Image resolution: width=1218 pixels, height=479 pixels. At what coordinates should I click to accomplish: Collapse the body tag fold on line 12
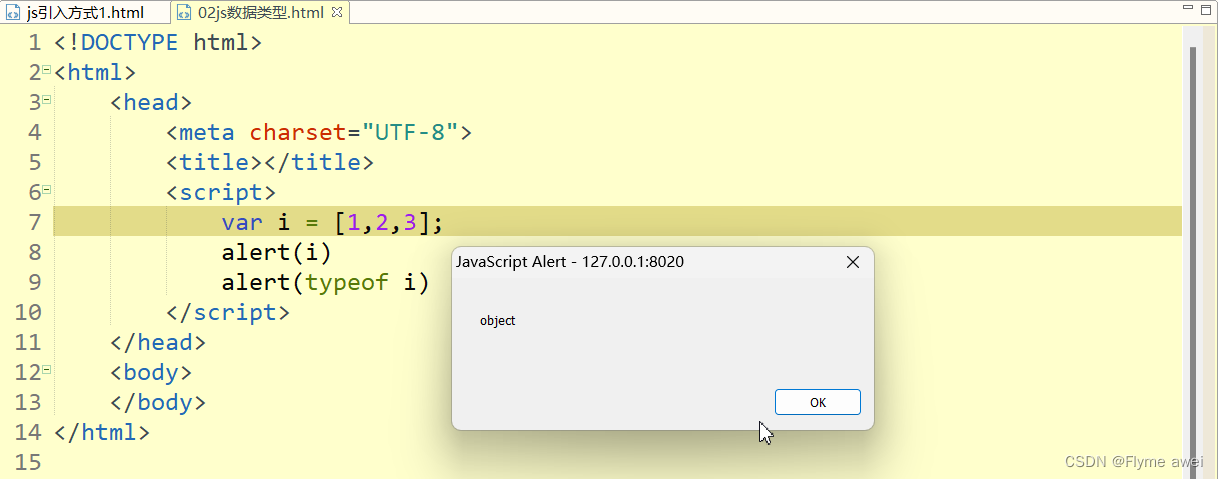tap(47, 369)
